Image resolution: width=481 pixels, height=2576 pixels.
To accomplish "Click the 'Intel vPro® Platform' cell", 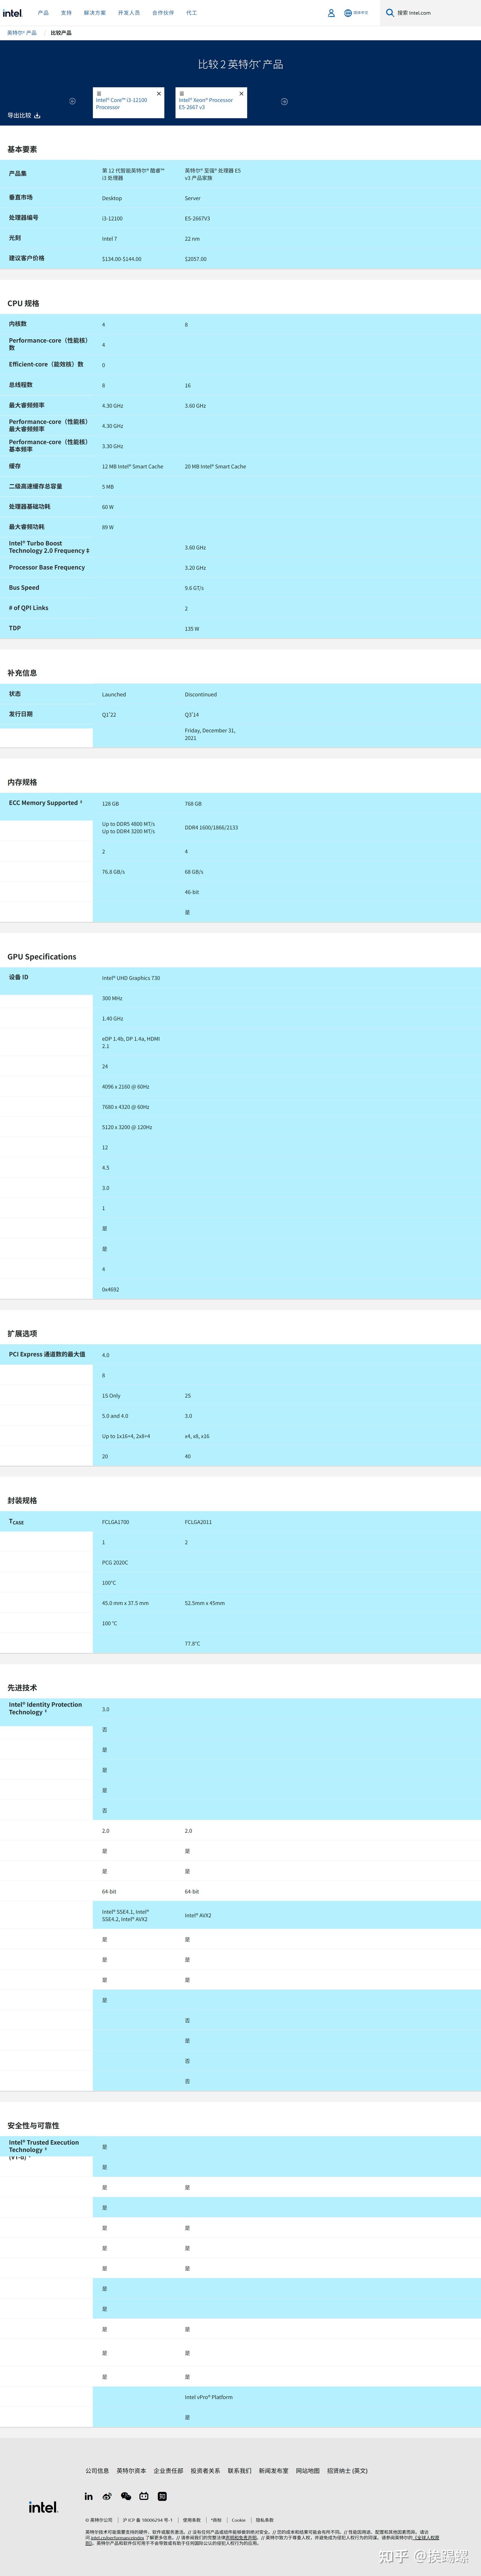I will click(x=209, y=2397).
